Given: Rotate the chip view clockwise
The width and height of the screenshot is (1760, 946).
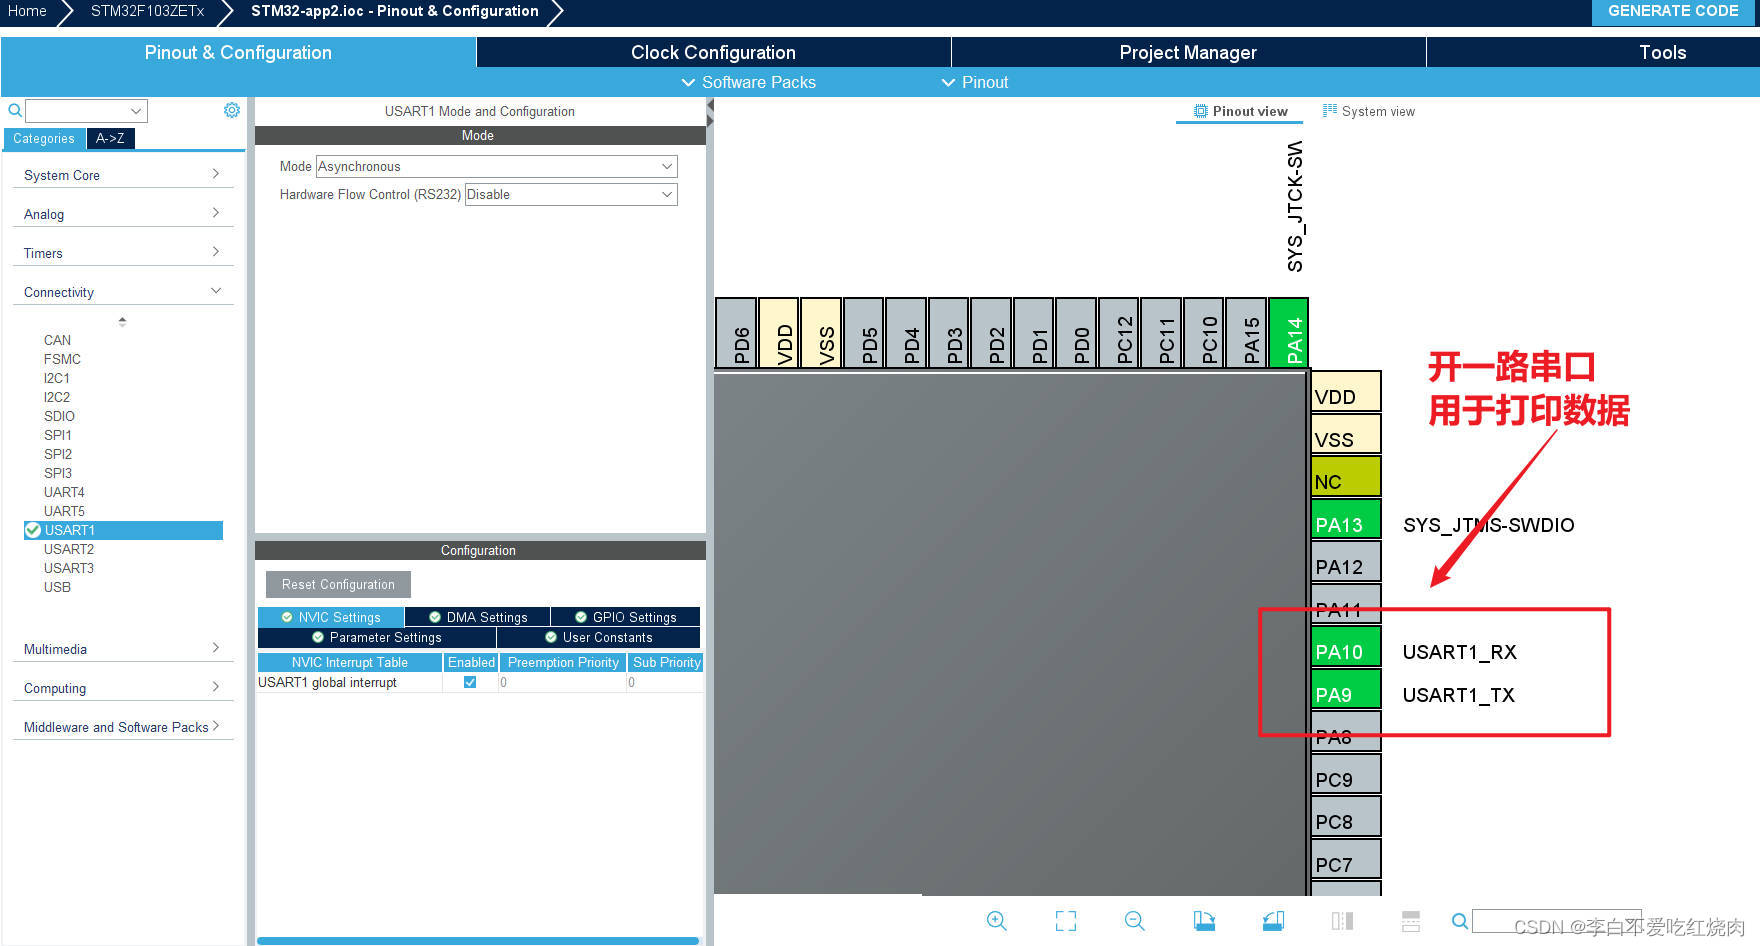Looking at the screenshot, I should pos(1204,921).
